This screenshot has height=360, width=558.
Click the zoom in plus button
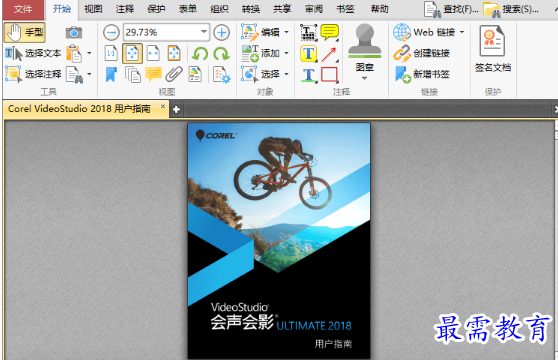222,33
